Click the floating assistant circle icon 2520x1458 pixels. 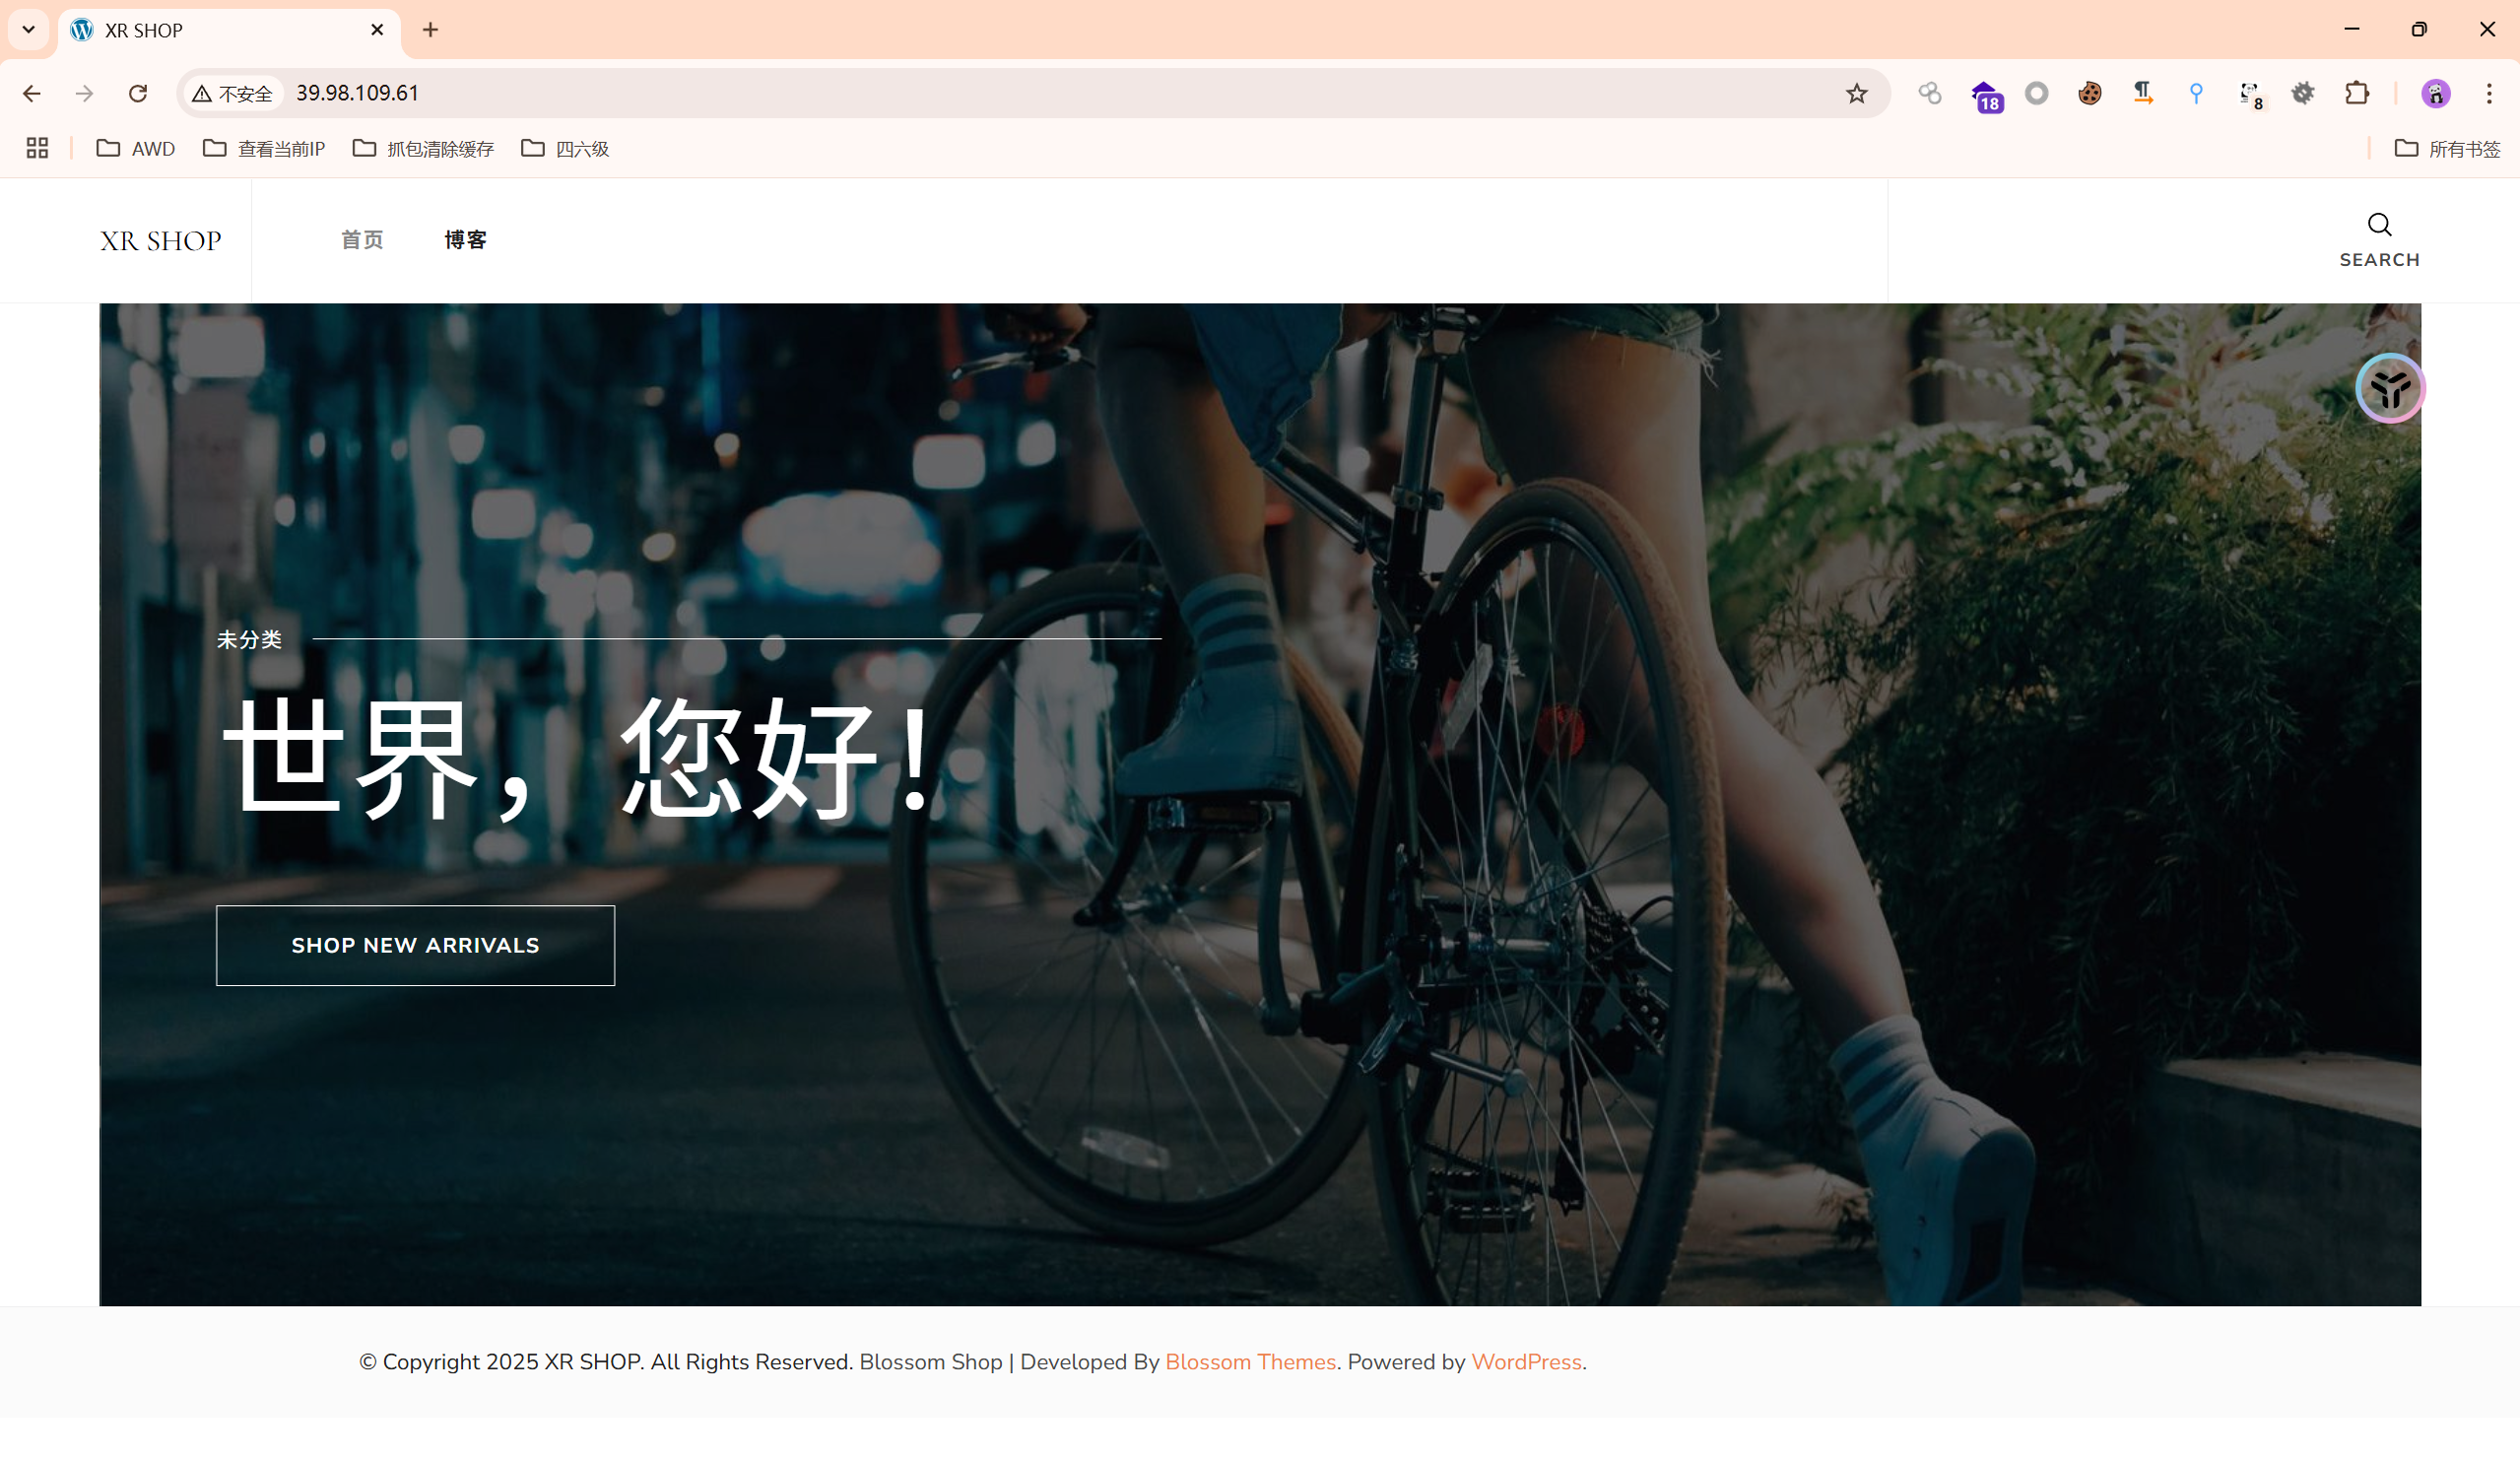coord(2390,389)
